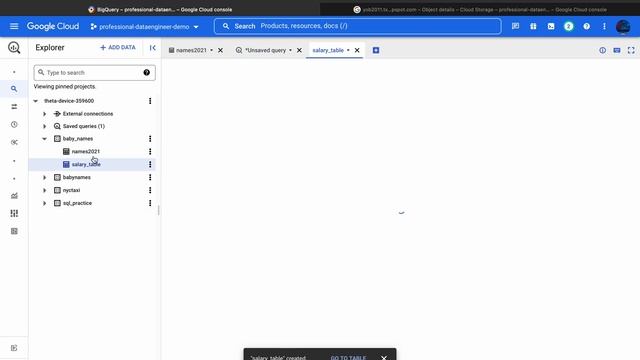Screen dimensions: 640x360
Task: Open Scheduled queries clock icon in sidebar
Action: pos(14,124)
